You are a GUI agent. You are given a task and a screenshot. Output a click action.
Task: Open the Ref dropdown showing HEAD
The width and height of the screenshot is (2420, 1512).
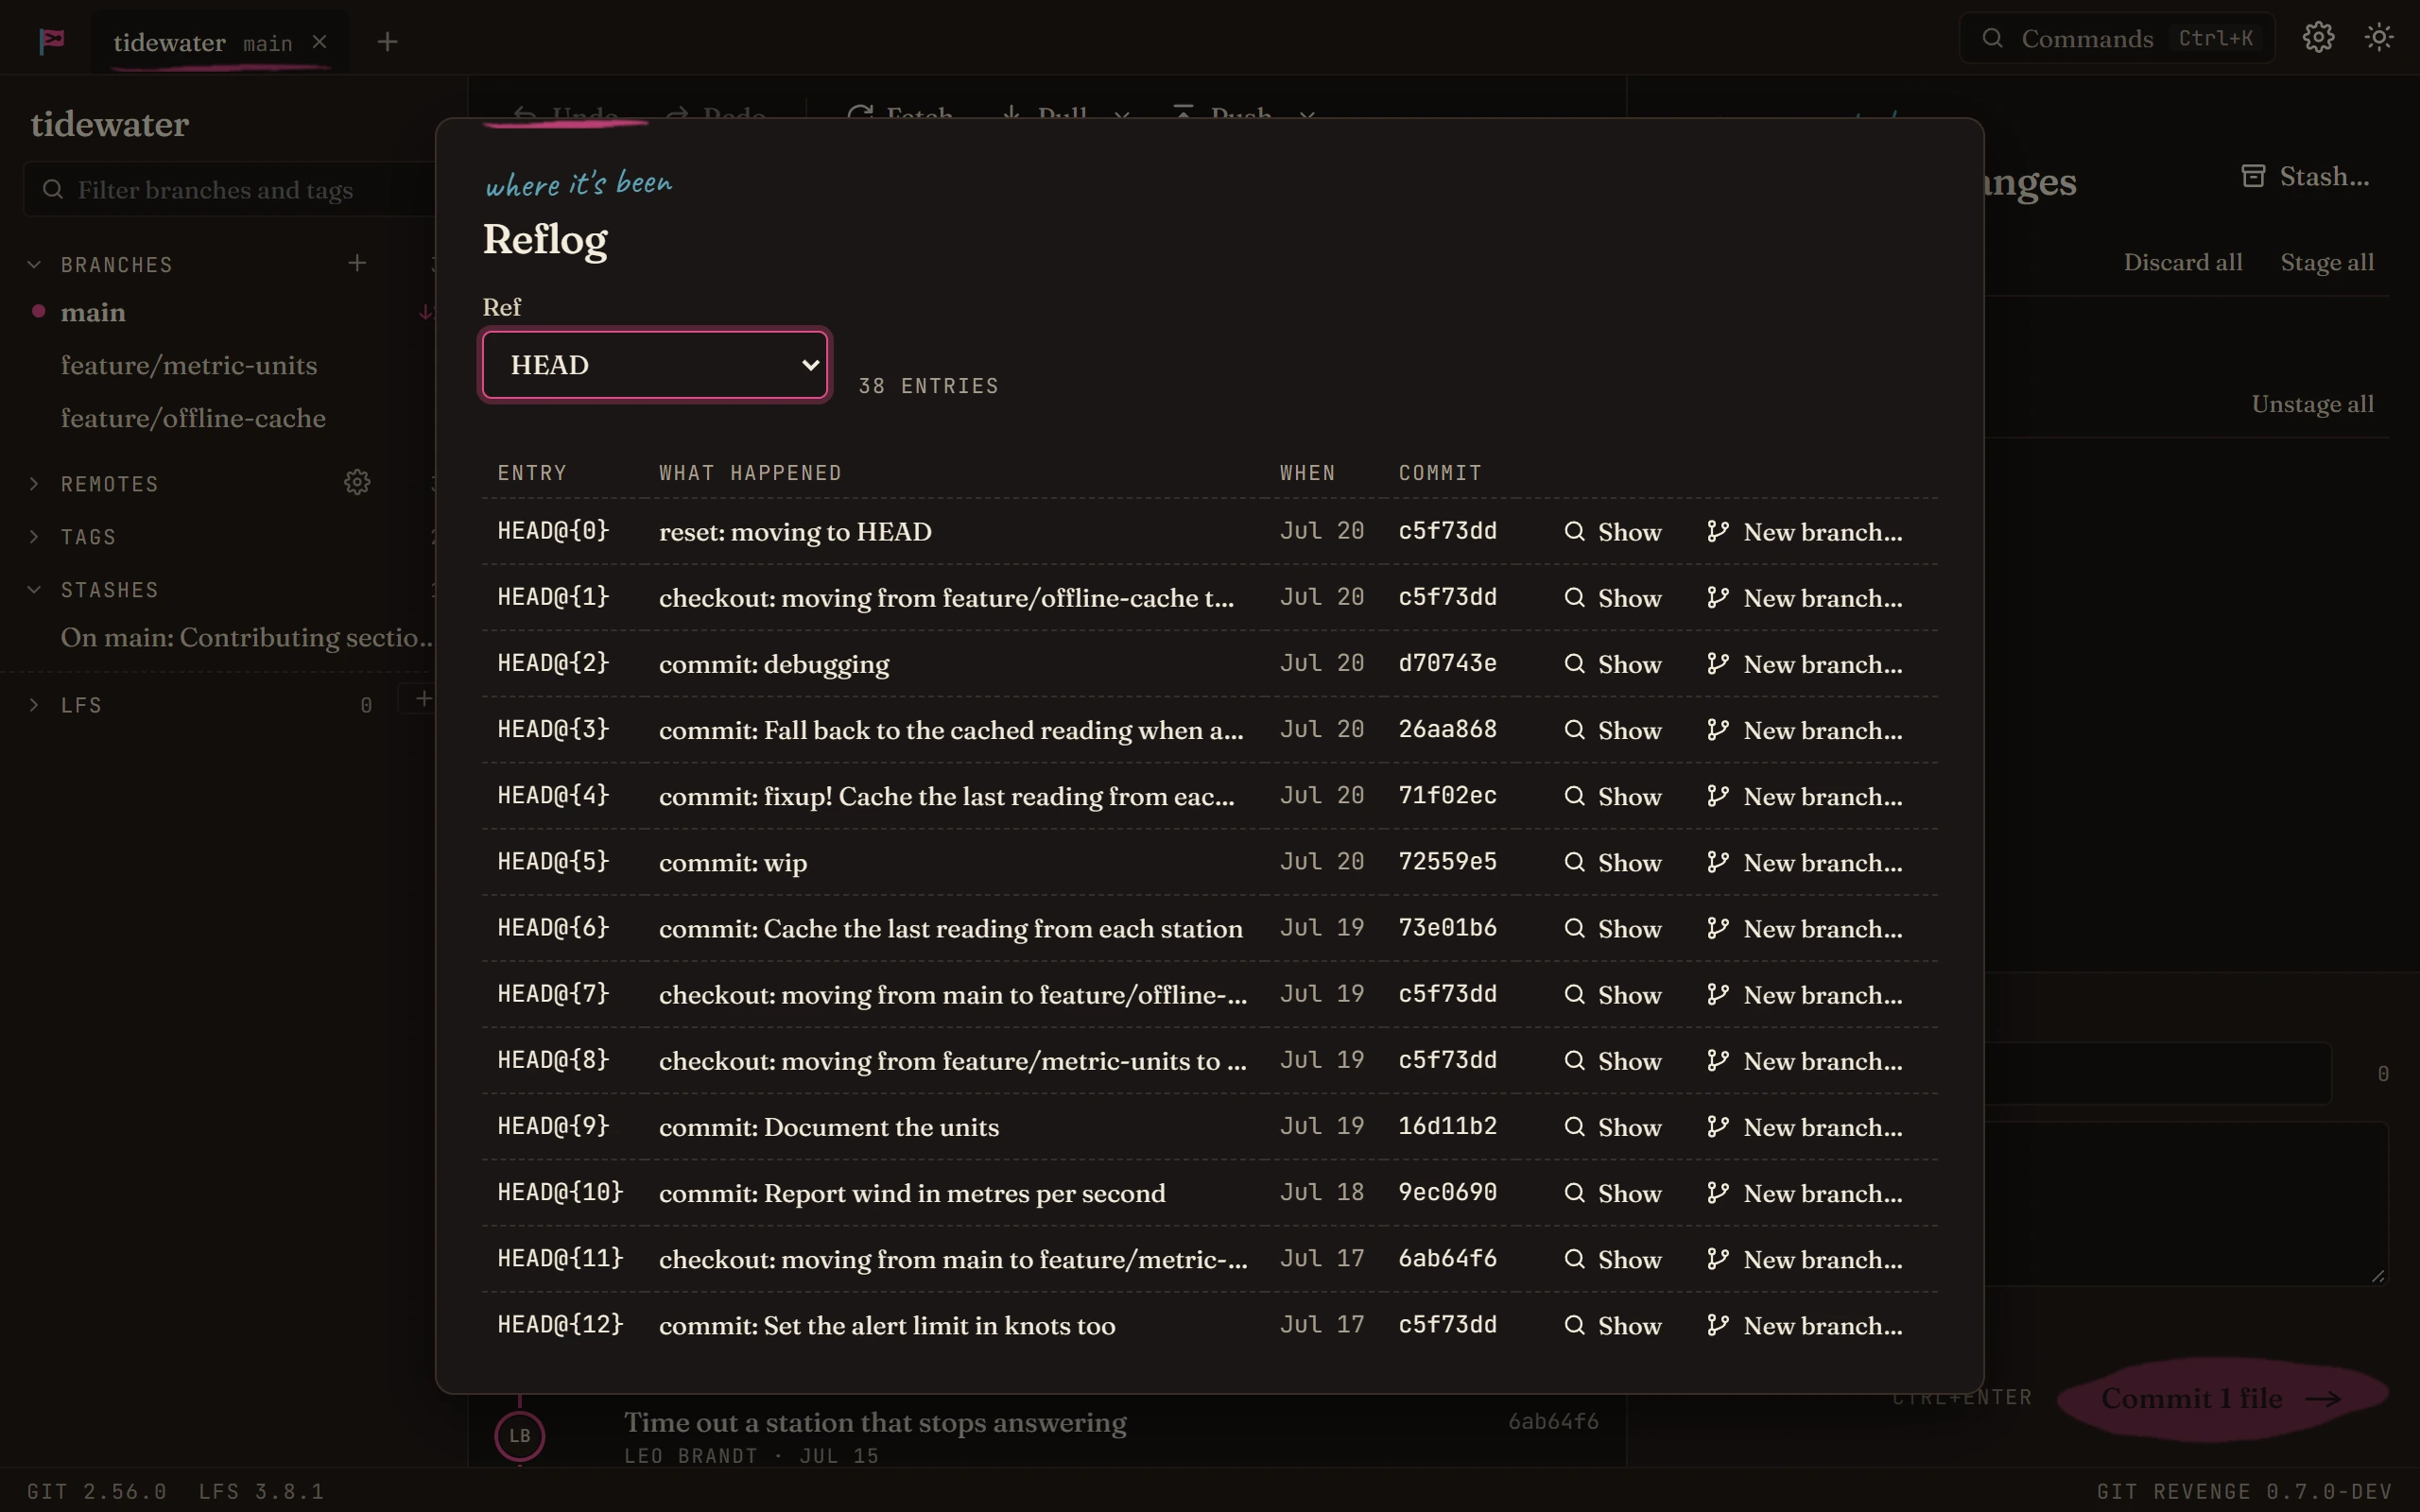[x=655, y=365]
